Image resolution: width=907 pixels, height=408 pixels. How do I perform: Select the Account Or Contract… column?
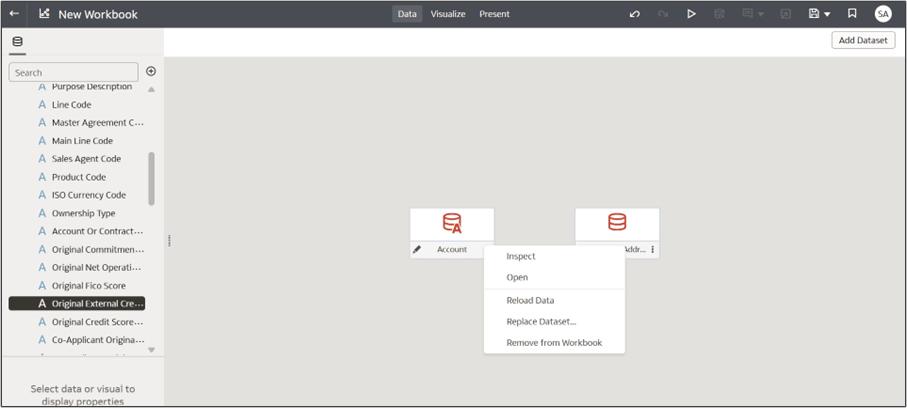click(x=98, y=231)
